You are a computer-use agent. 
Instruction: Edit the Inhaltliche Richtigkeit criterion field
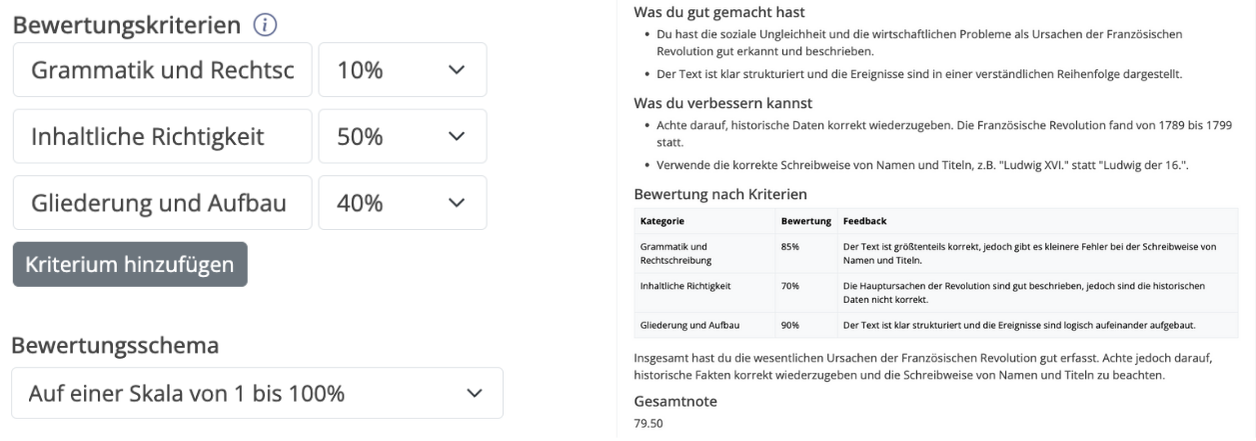163,137
